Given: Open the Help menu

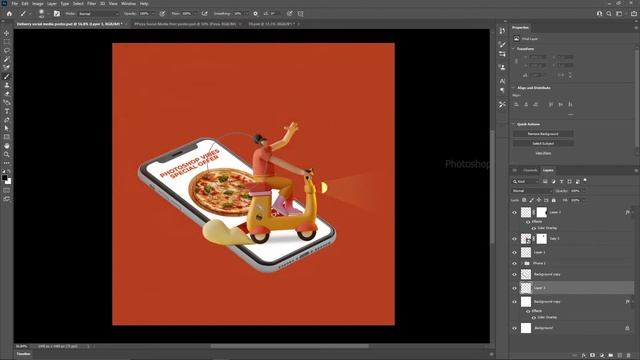Looking at the screenshot, I should 144,4.
